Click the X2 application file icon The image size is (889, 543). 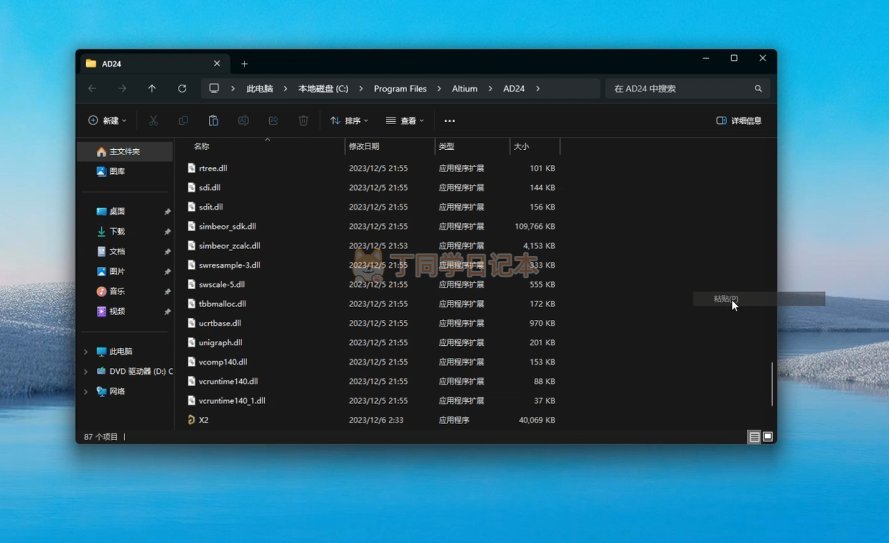click(x=191, y=420)
